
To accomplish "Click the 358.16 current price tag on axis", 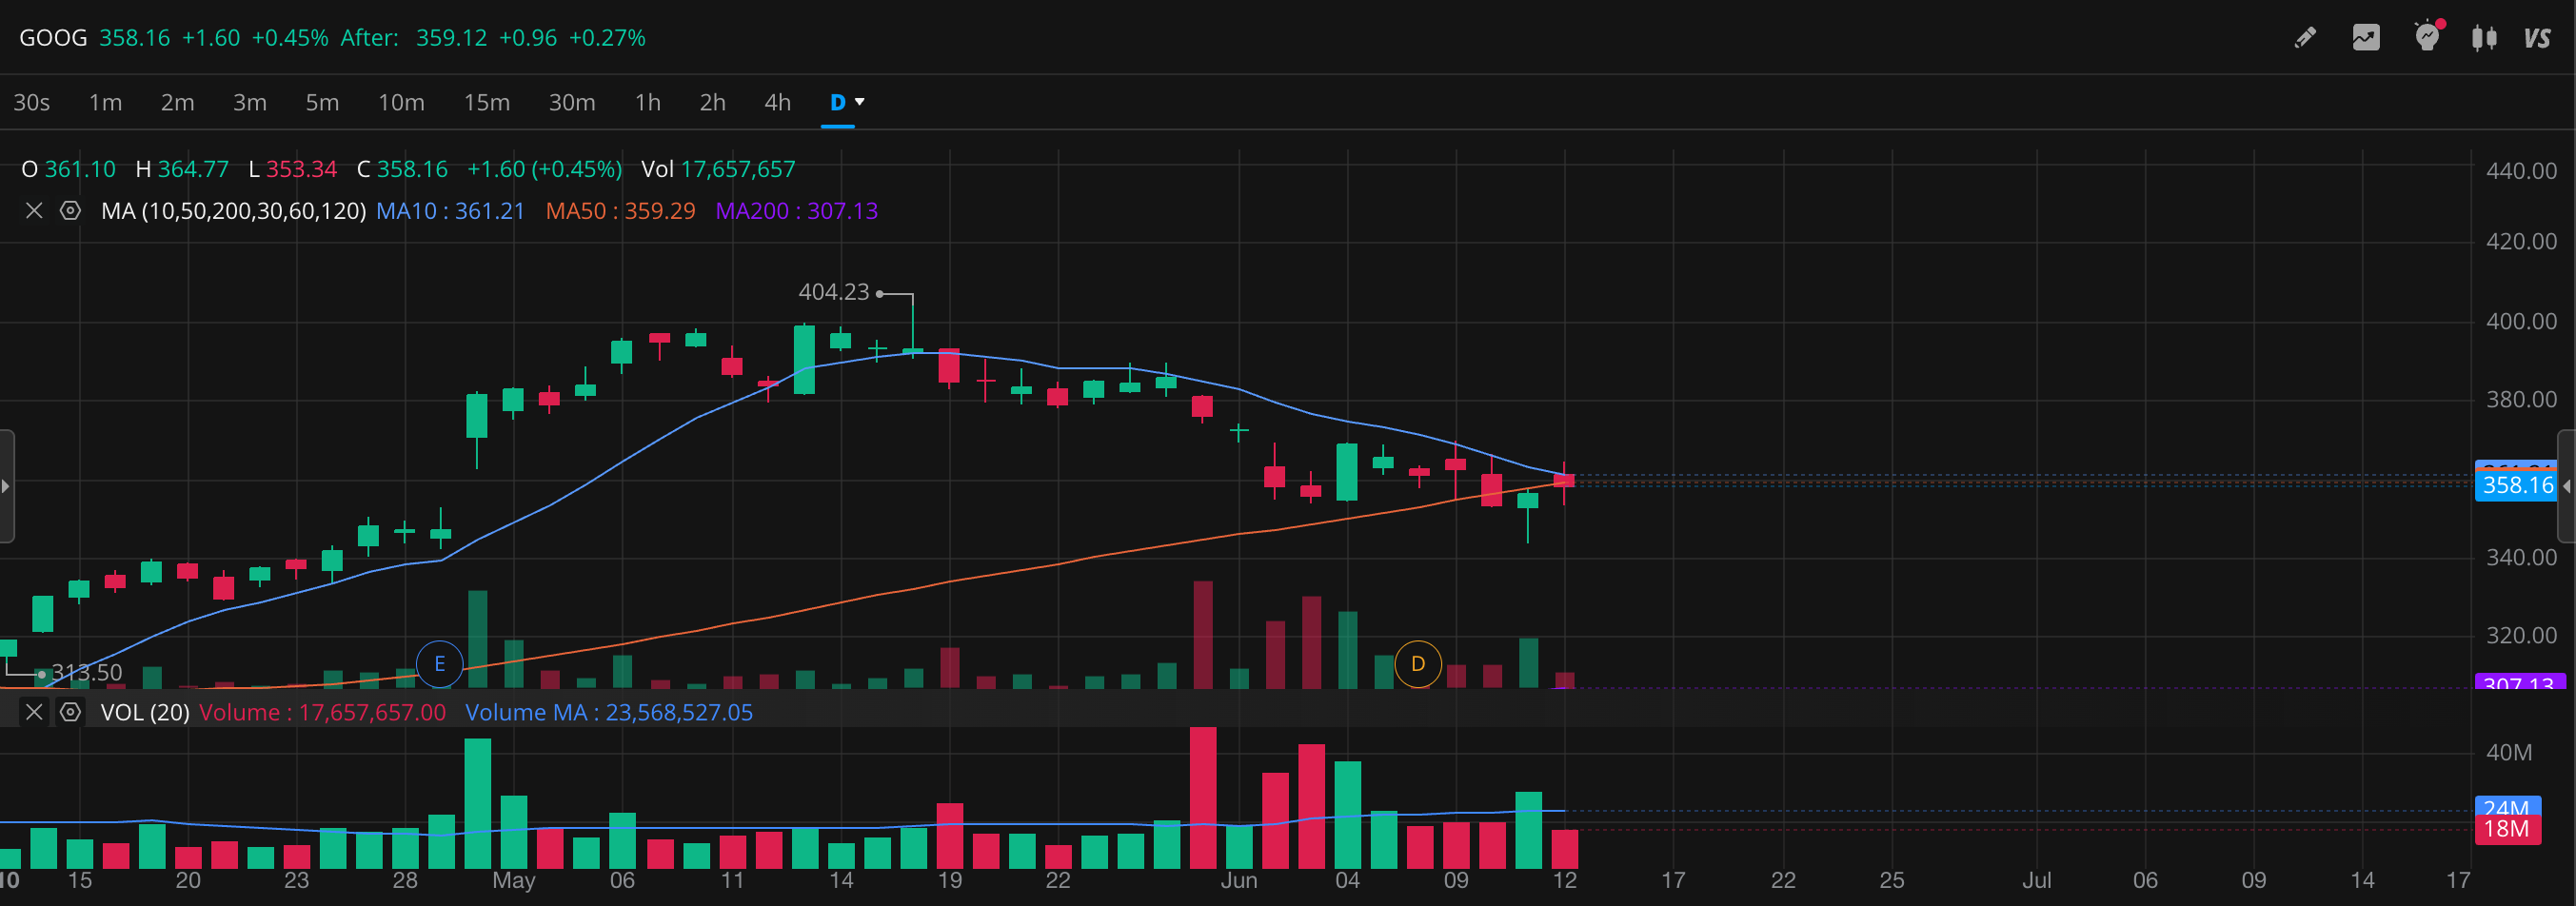I will (x=2516, y=486).
